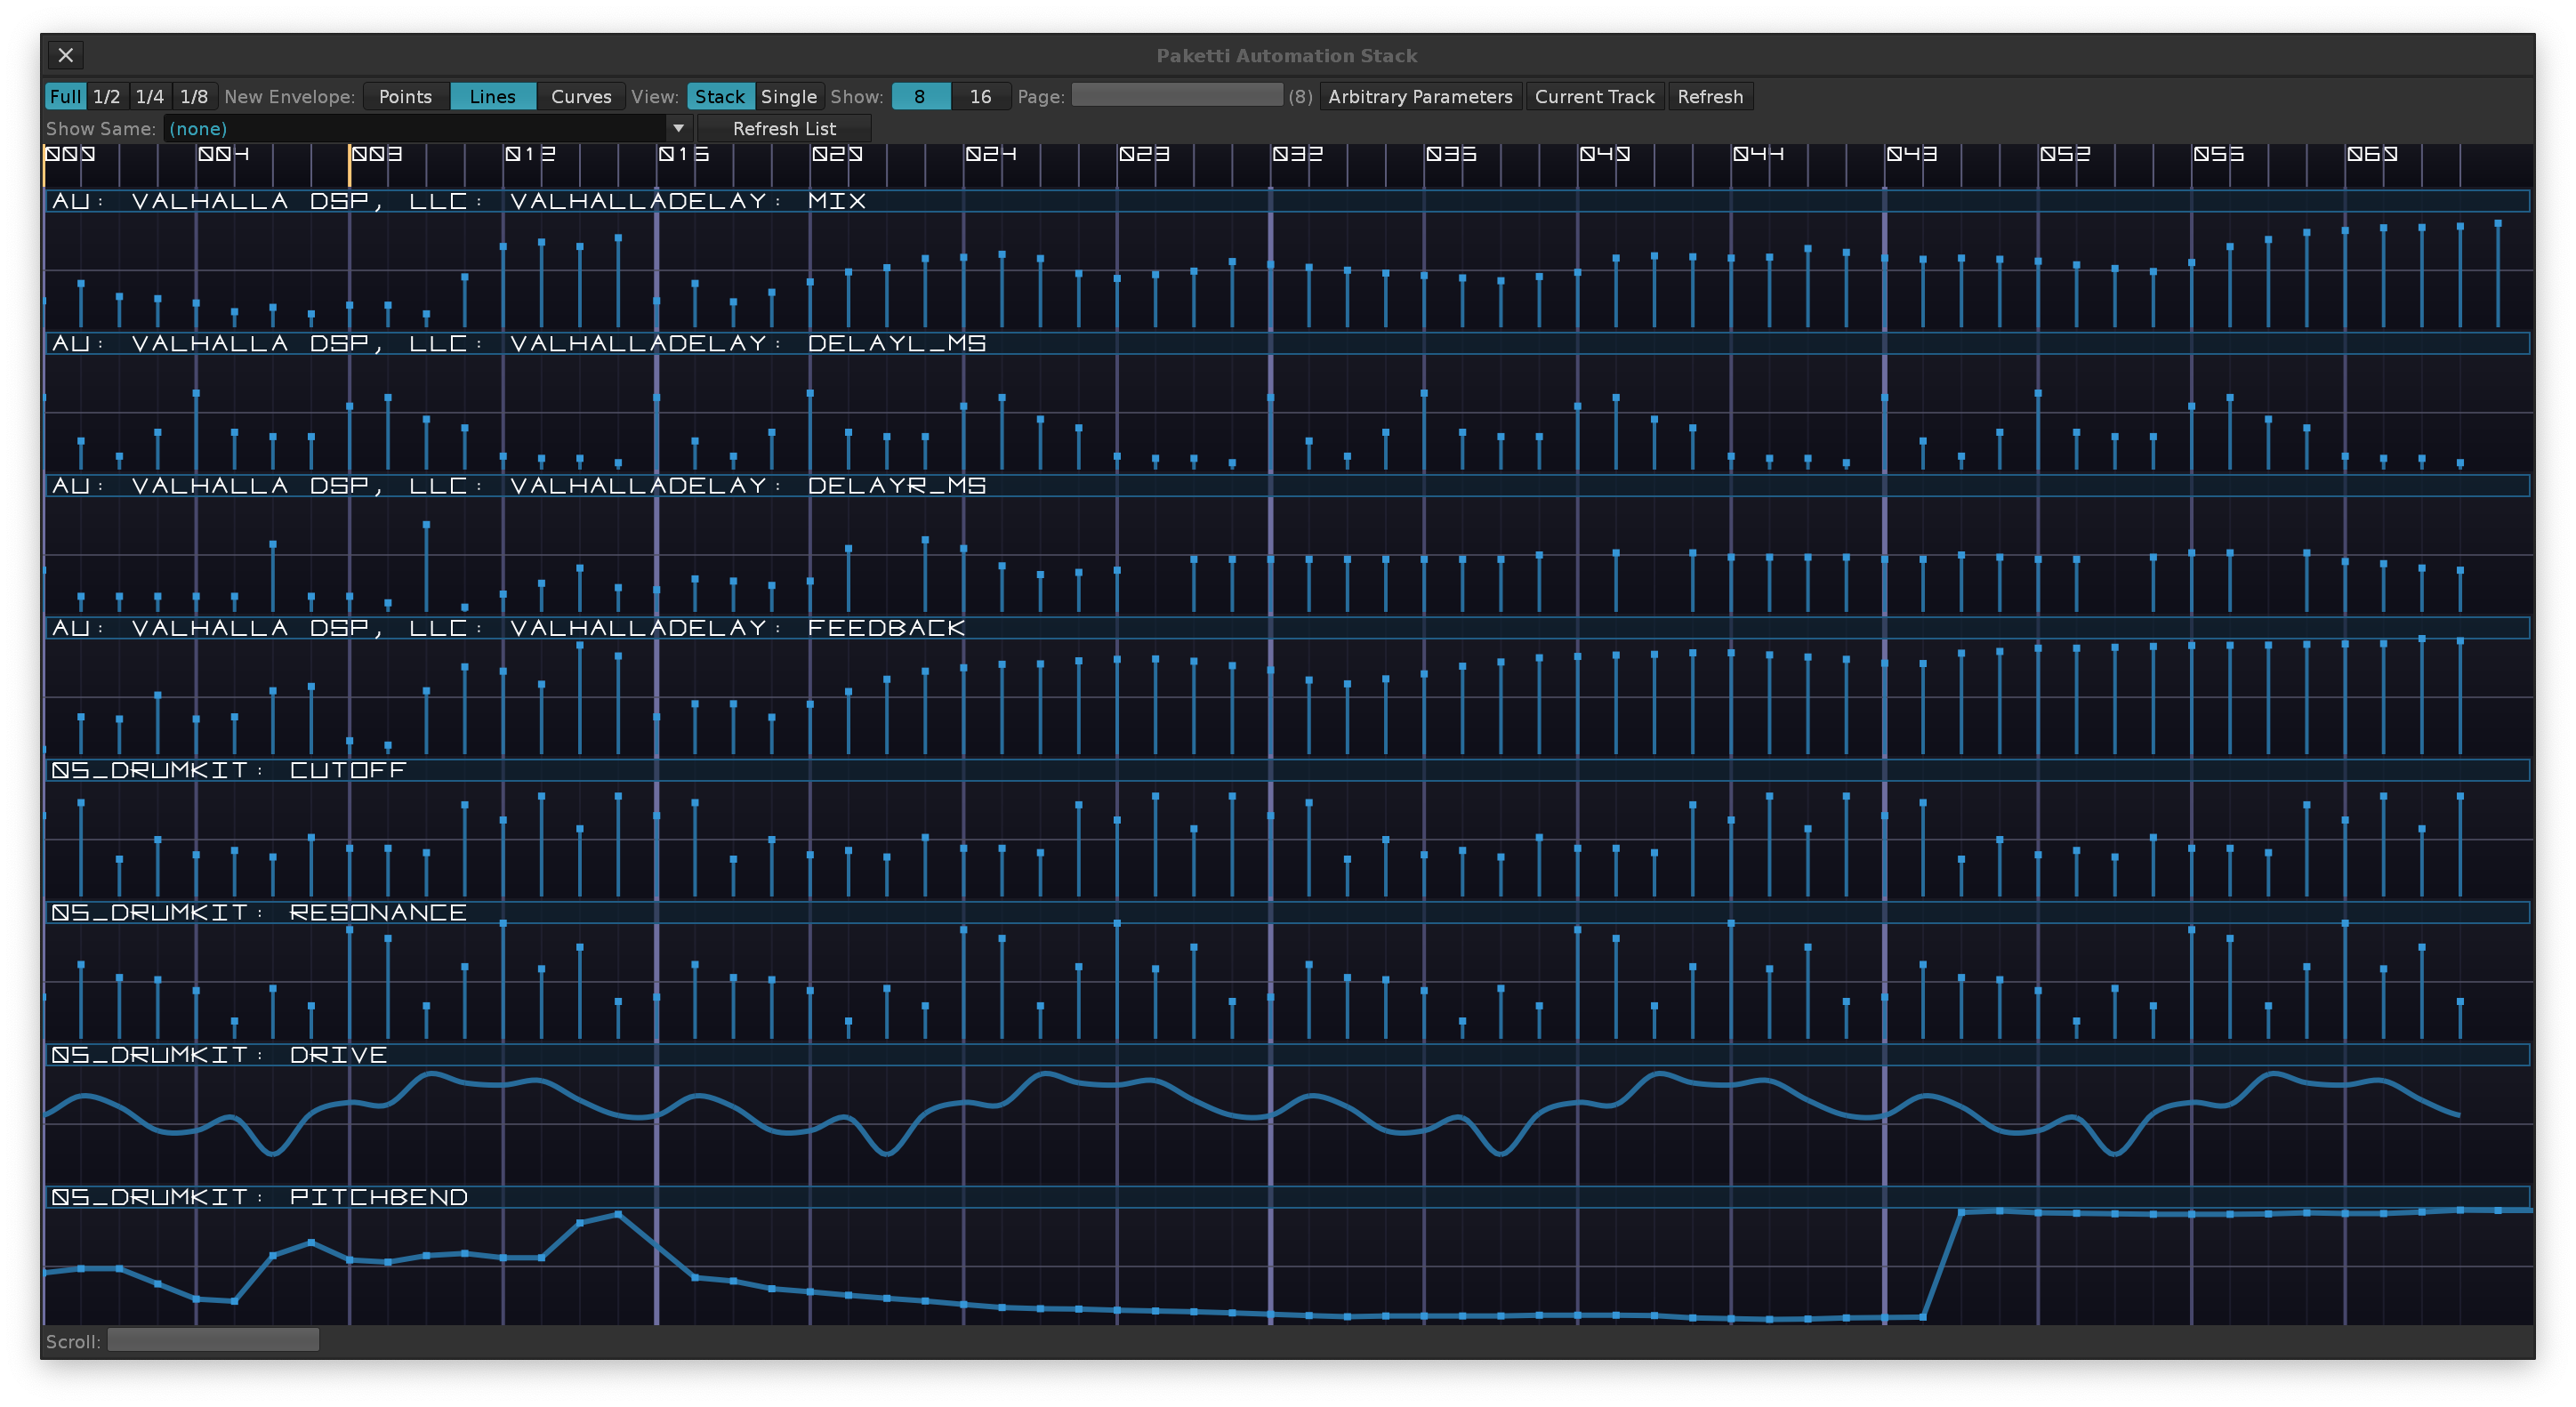Select Curves envelope mode

[581, 97]
